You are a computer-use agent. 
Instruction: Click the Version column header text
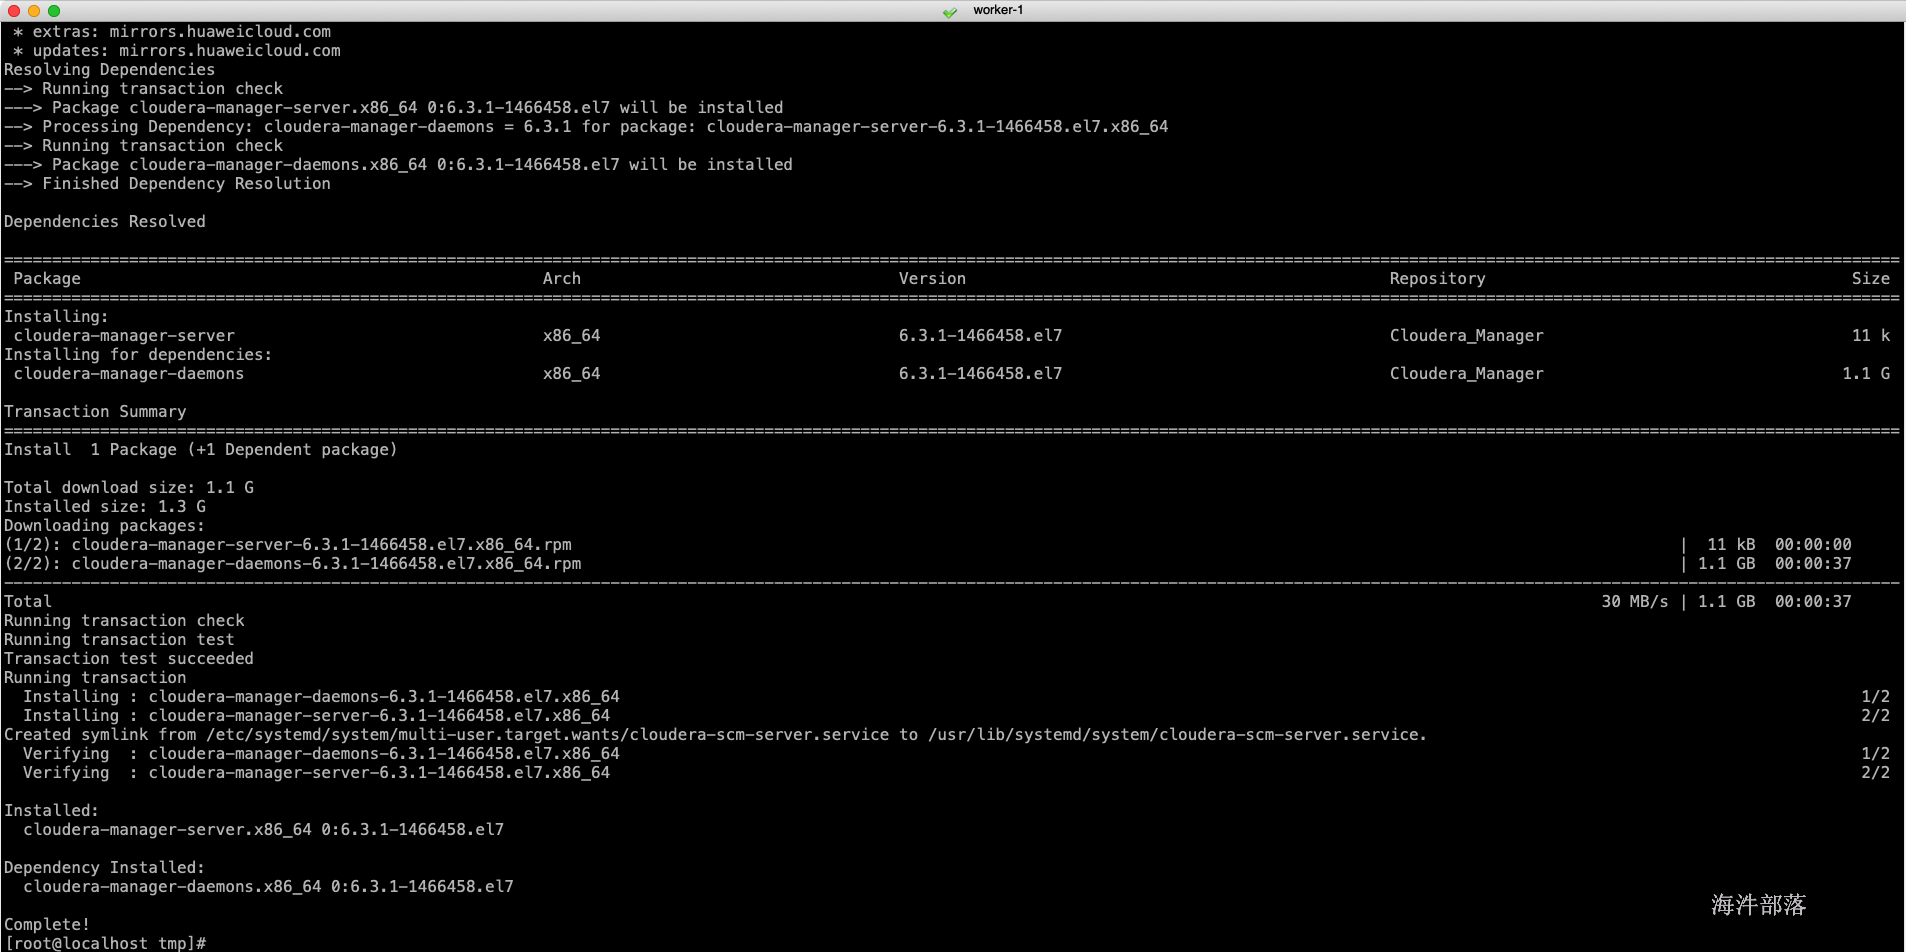(932, 278)
